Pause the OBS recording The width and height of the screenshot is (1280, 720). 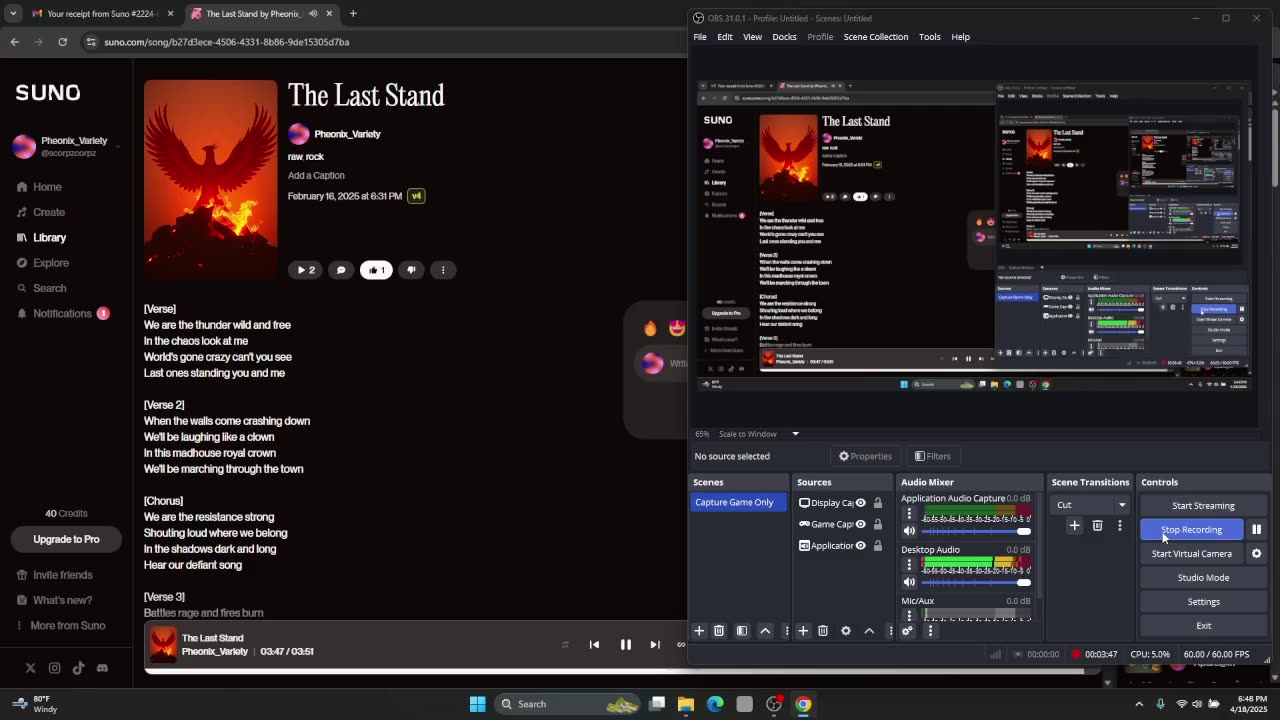(x=1256, y=530)
